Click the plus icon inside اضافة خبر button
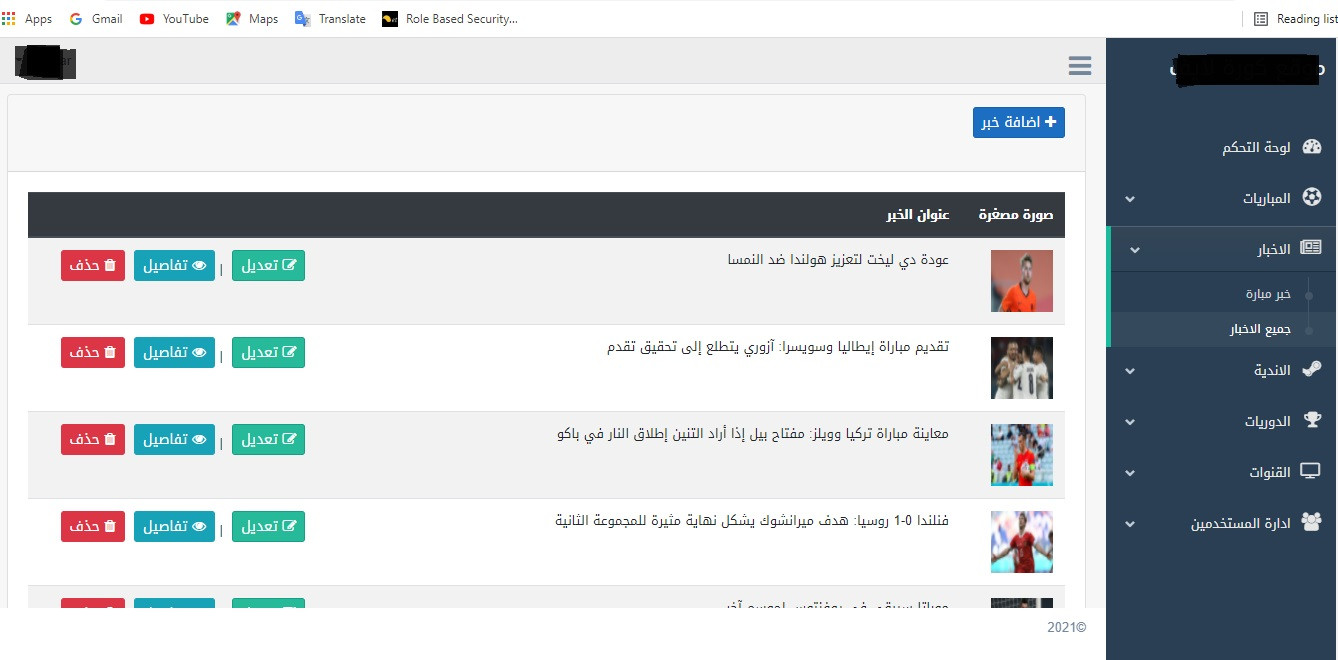Viewport: 1338px width, 660px height. point(1051,122)
